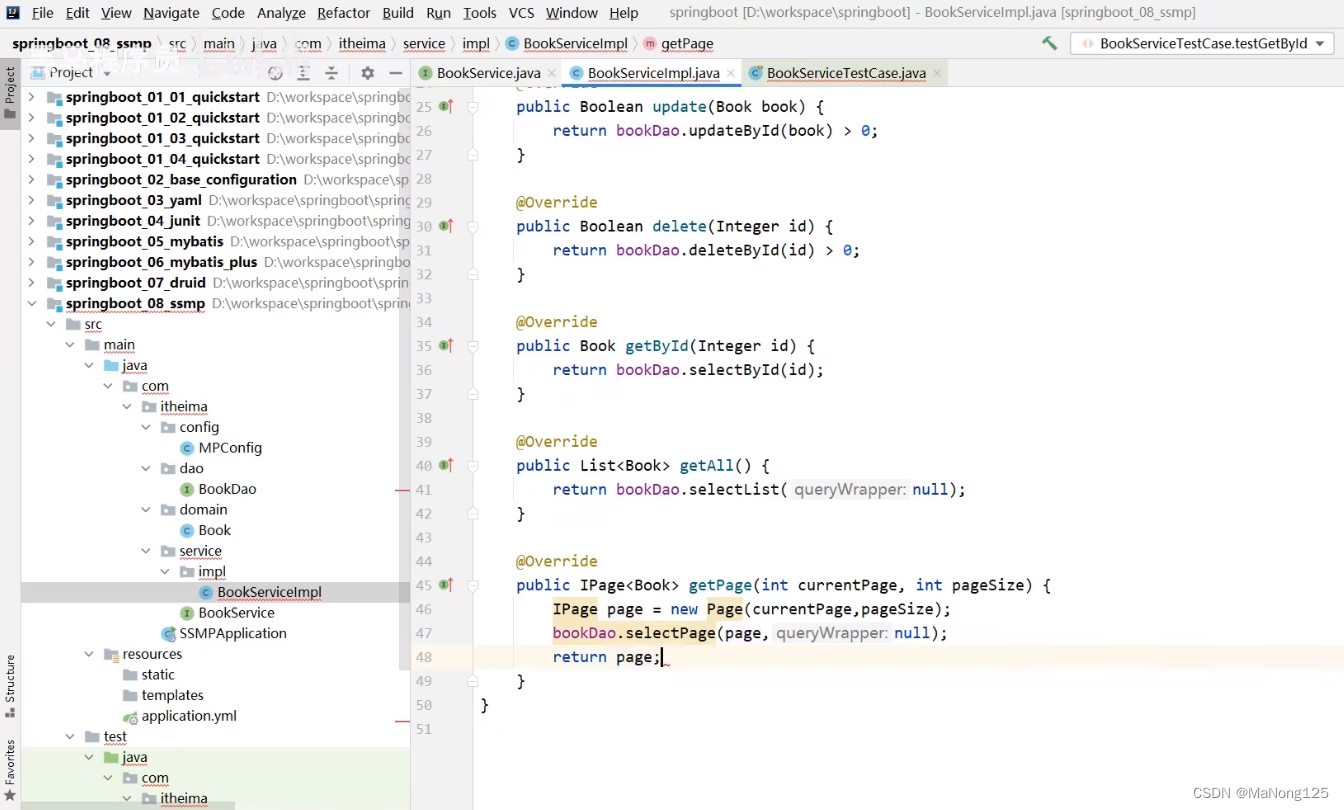The height and width of the screenshot is (810, 1344).
Task: Collapse the resources folder
Action: pos(89,654)
